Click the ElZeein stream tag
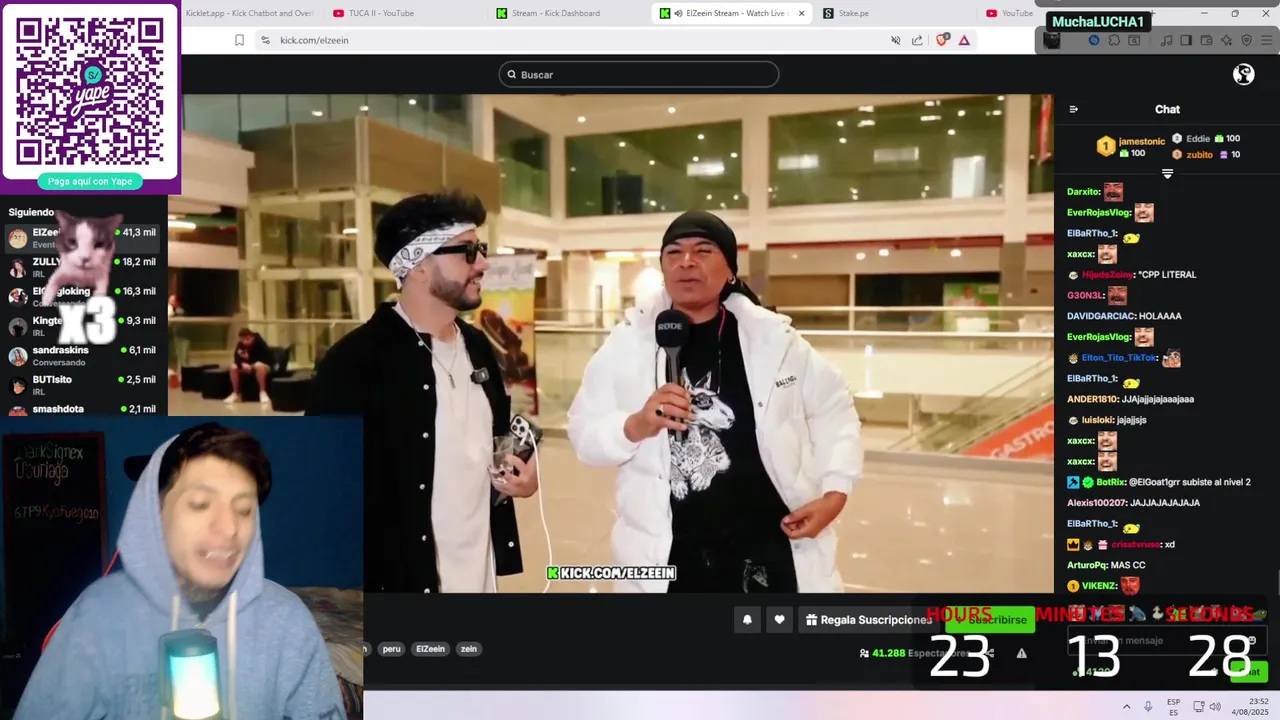Screen dimensions: 1280x720 (430, 649)
